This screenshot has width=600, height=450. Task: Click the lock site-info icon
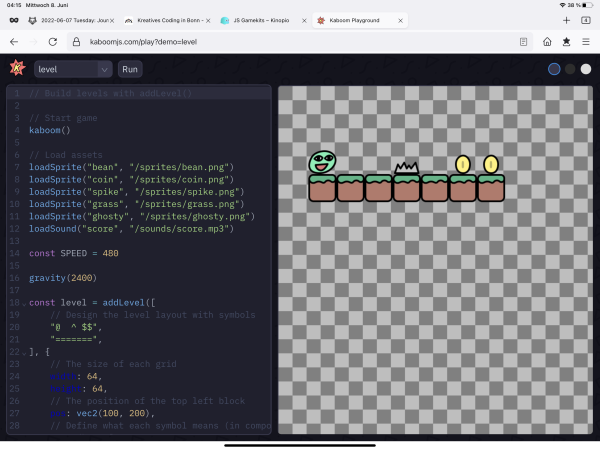click(76, 42)
